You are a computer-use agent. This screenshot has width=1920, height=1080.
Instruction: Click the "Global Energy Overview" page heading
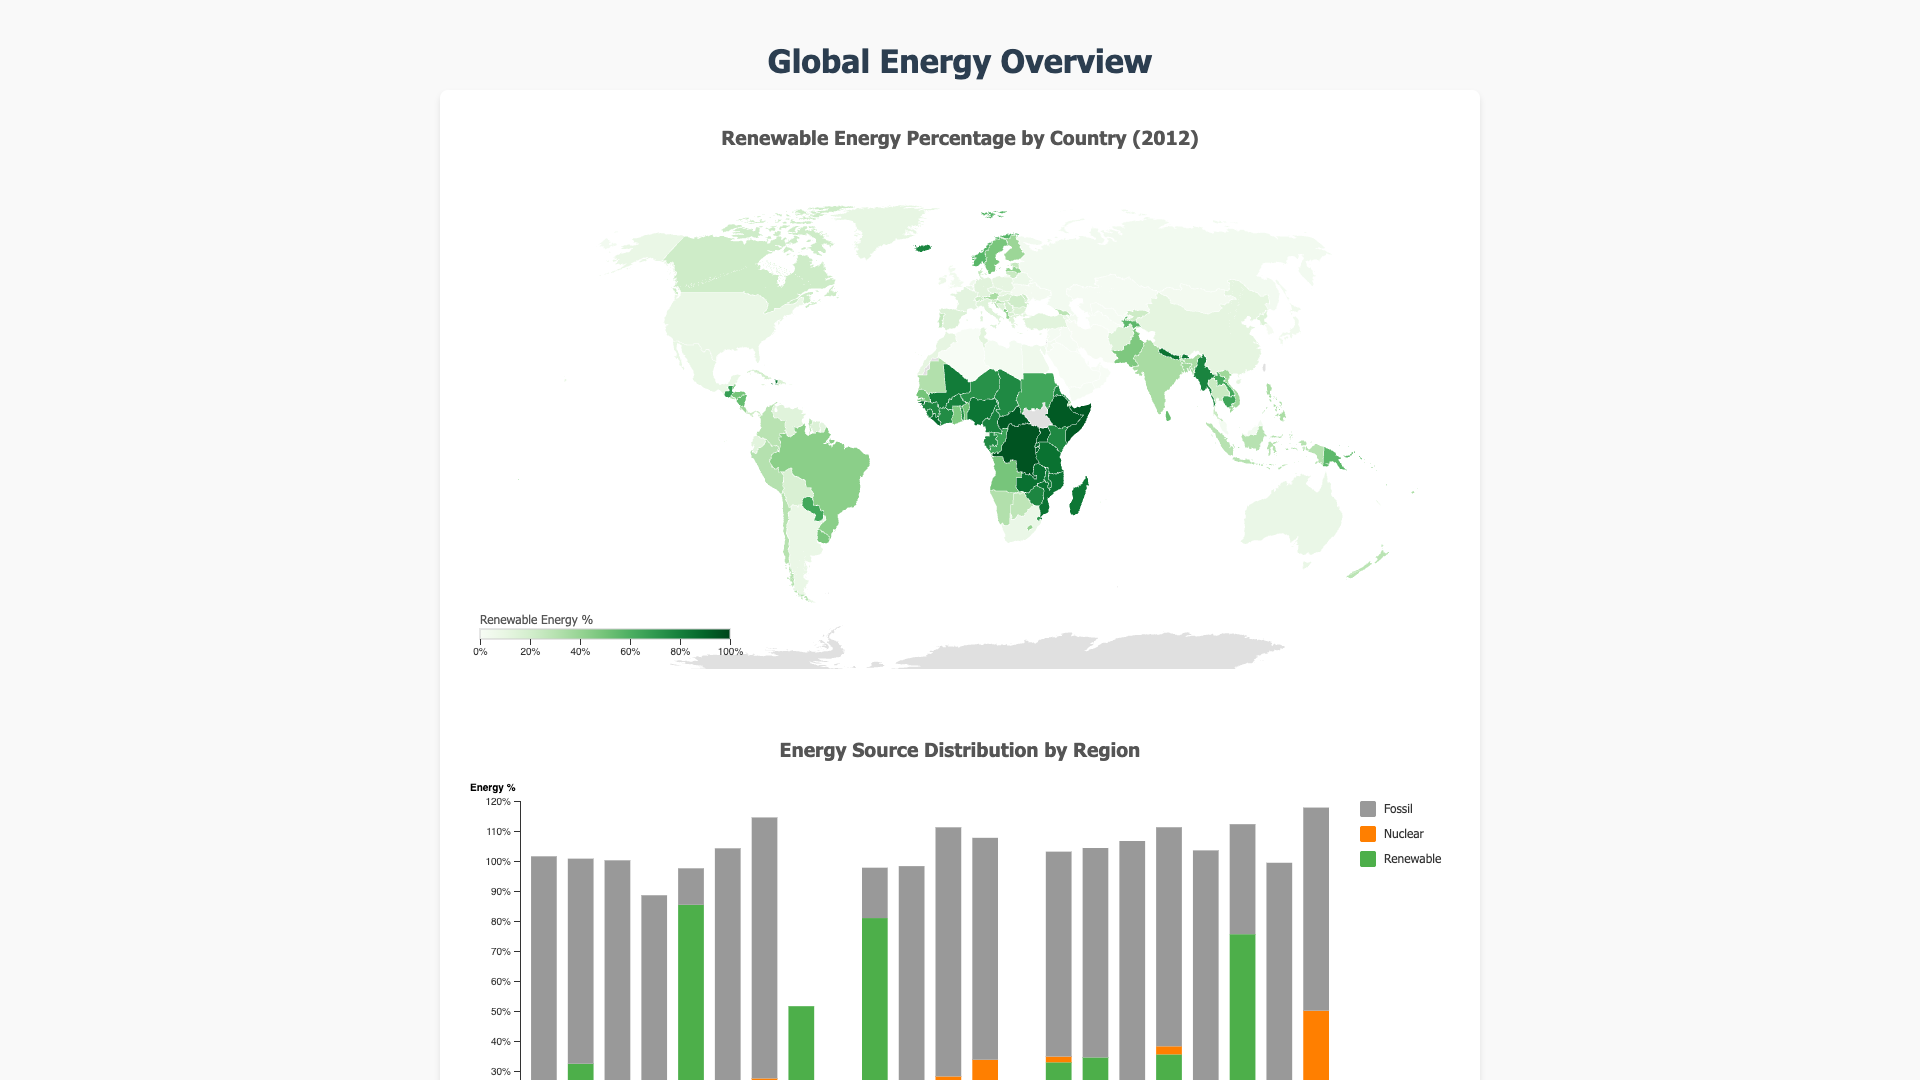click(959, 62)
